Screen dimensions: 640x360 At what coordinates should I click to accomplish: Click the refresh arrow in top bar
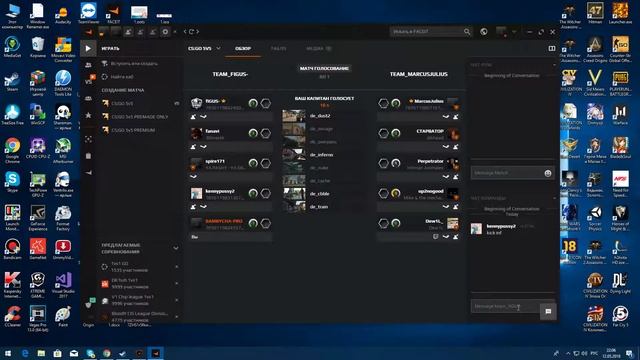192,31
